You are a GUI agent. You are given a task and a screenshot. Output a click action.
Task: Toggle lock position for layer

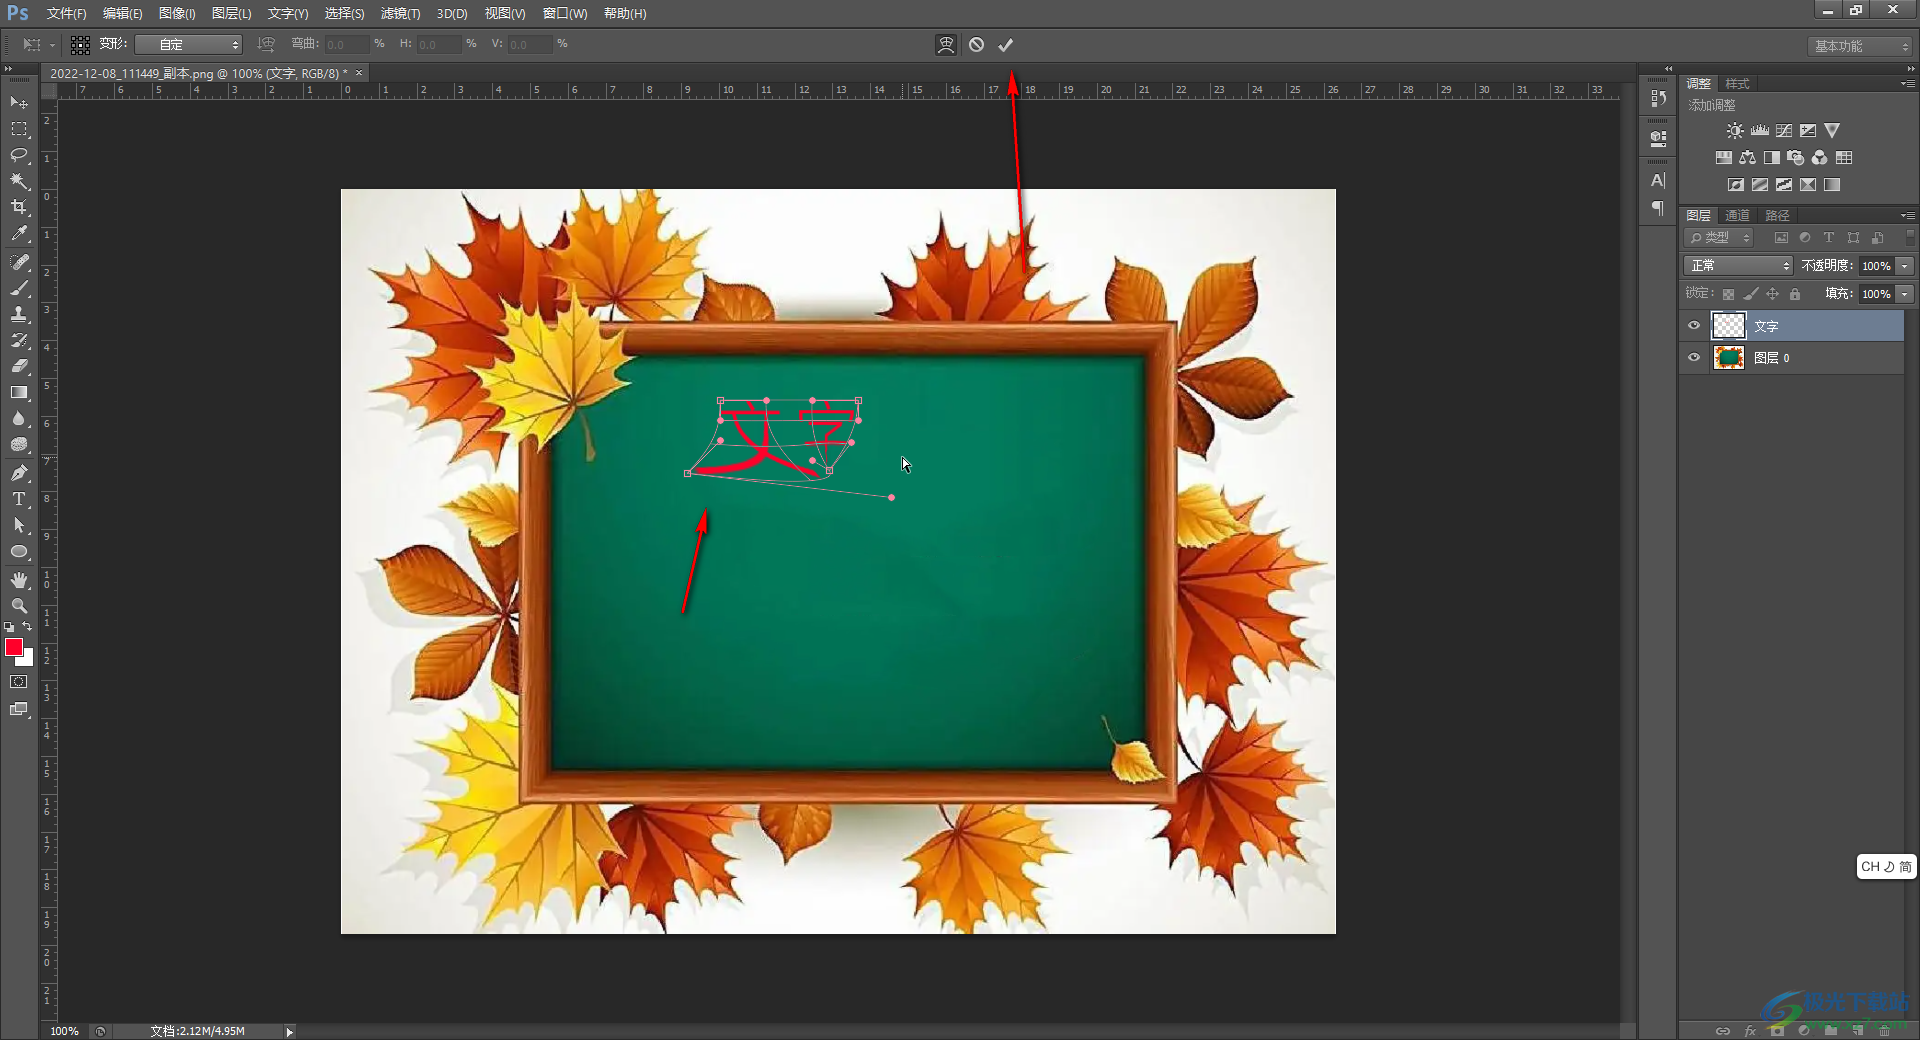point(1772,294)
